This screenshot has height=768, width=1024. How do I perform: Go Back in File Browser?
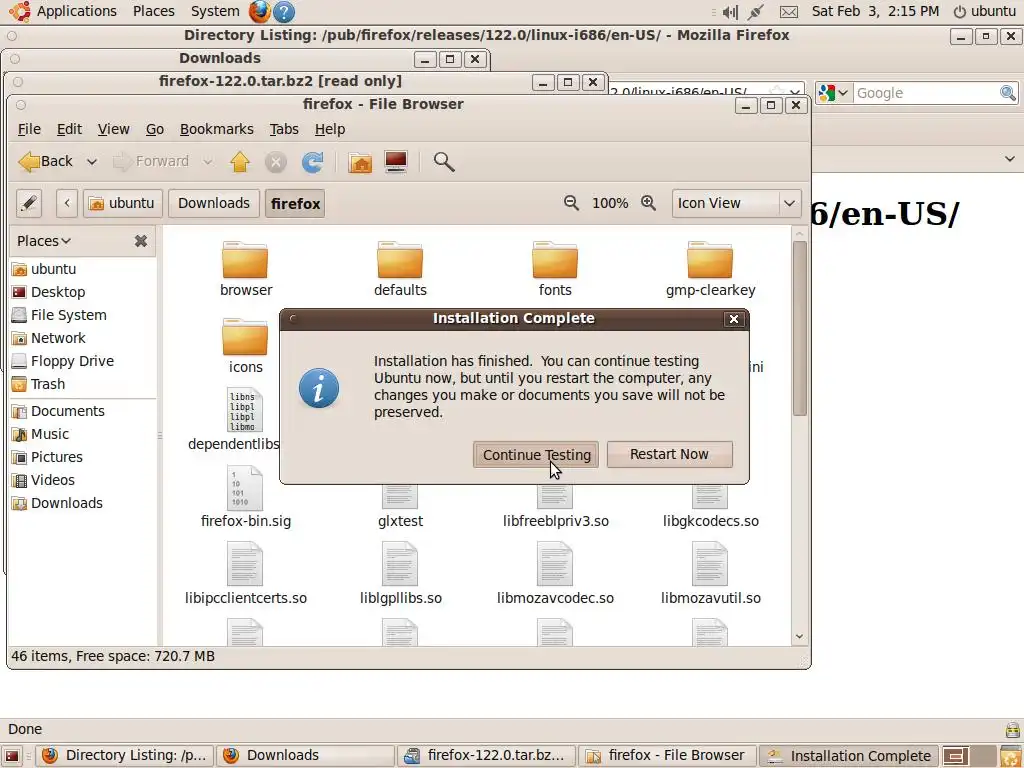pyautogui.click(x=46, y=161)
